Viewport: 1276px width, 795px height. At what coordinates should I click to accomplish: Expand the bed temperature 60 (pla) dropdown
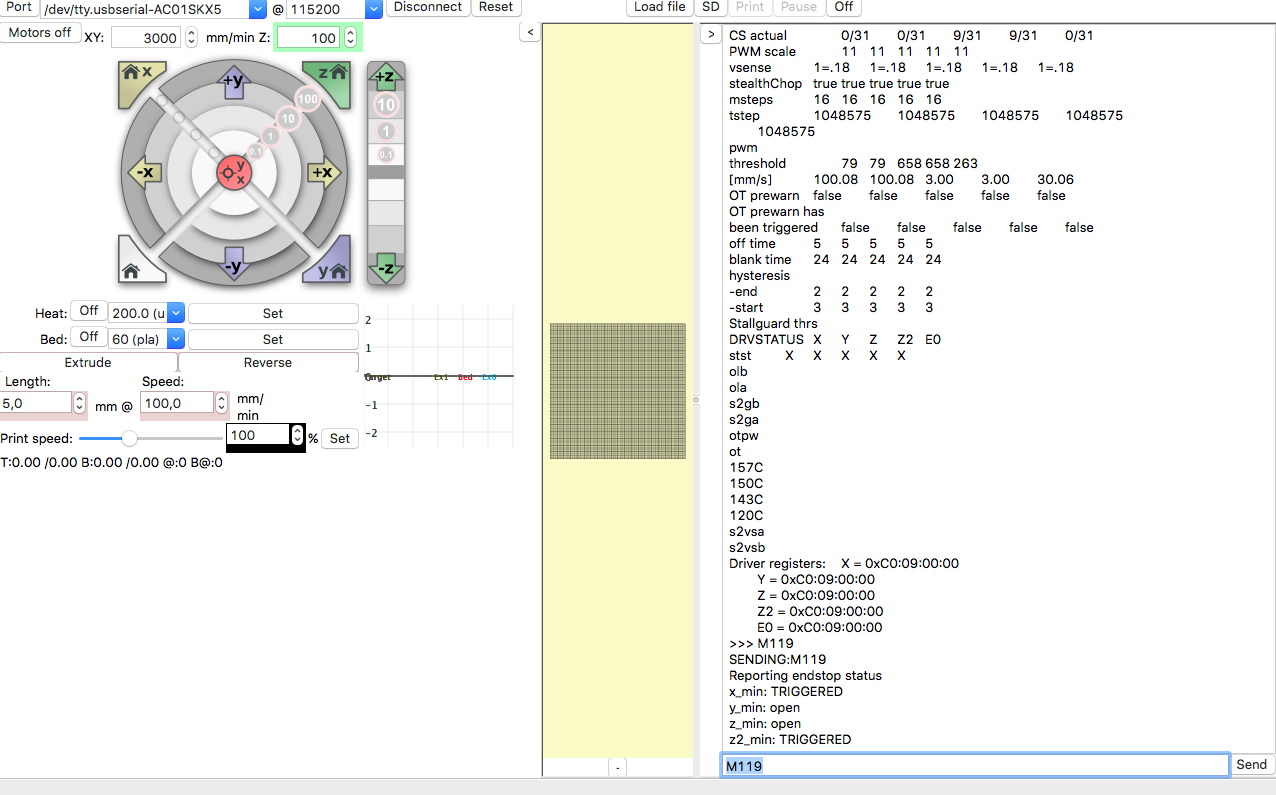coord(175,339)
